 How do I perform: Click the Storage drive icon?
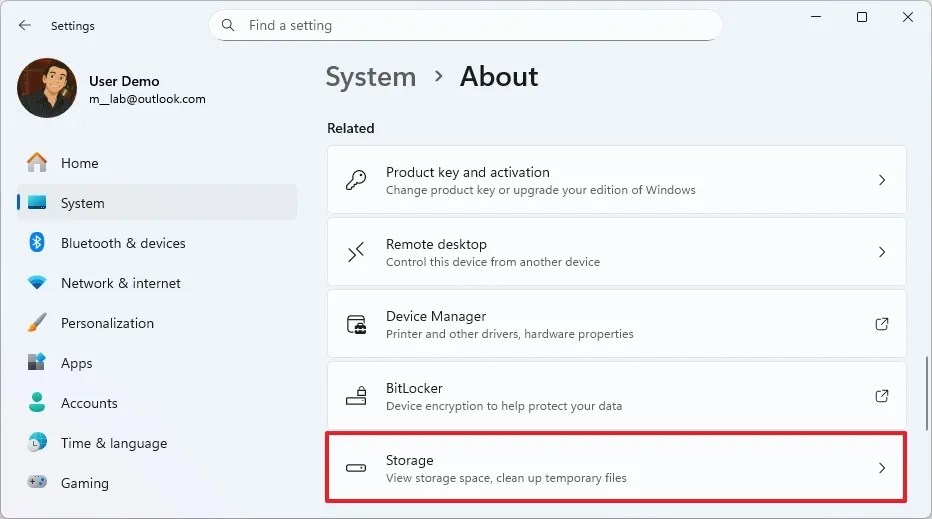[356, 468]
